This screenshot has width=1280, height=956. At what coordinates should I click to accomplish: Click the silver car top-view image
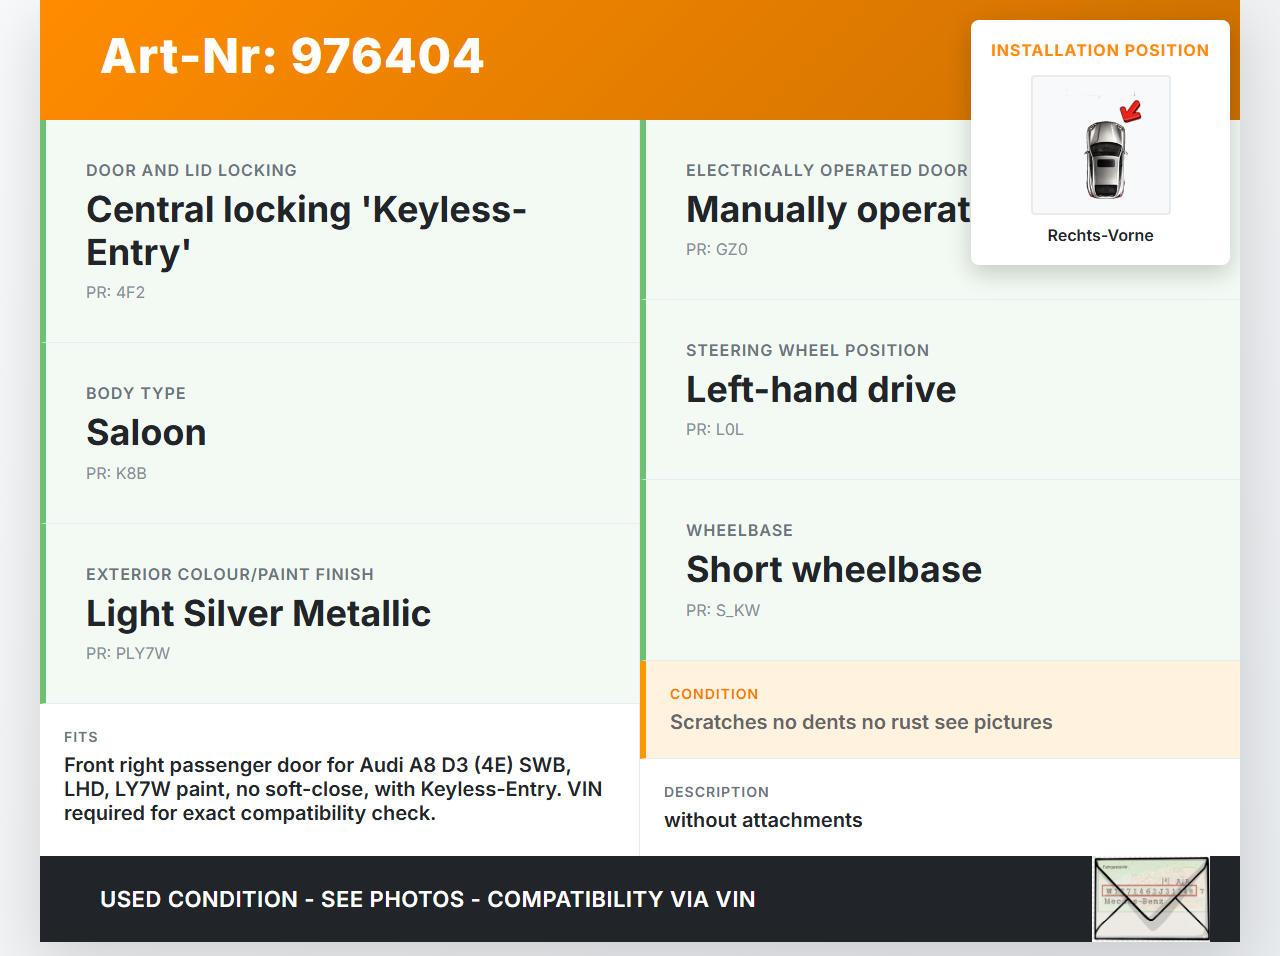click(x=1105, y=160)
